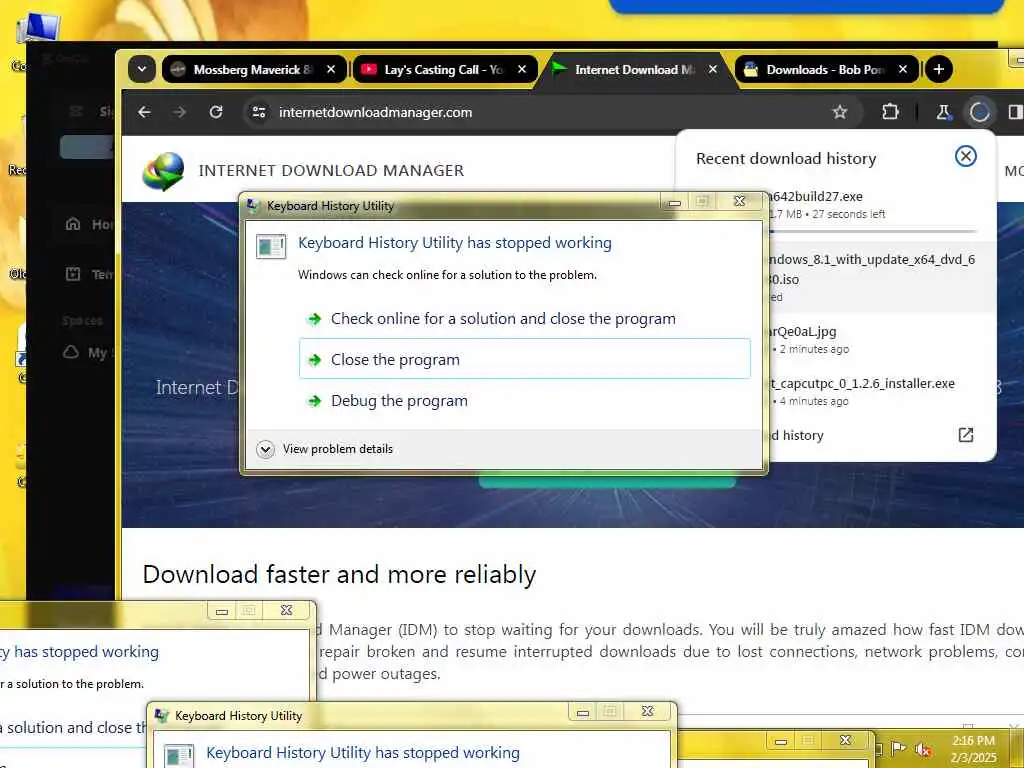Choose Close the program option
This screenshot has width=1024, height=768.
click(x=524, y=359)
